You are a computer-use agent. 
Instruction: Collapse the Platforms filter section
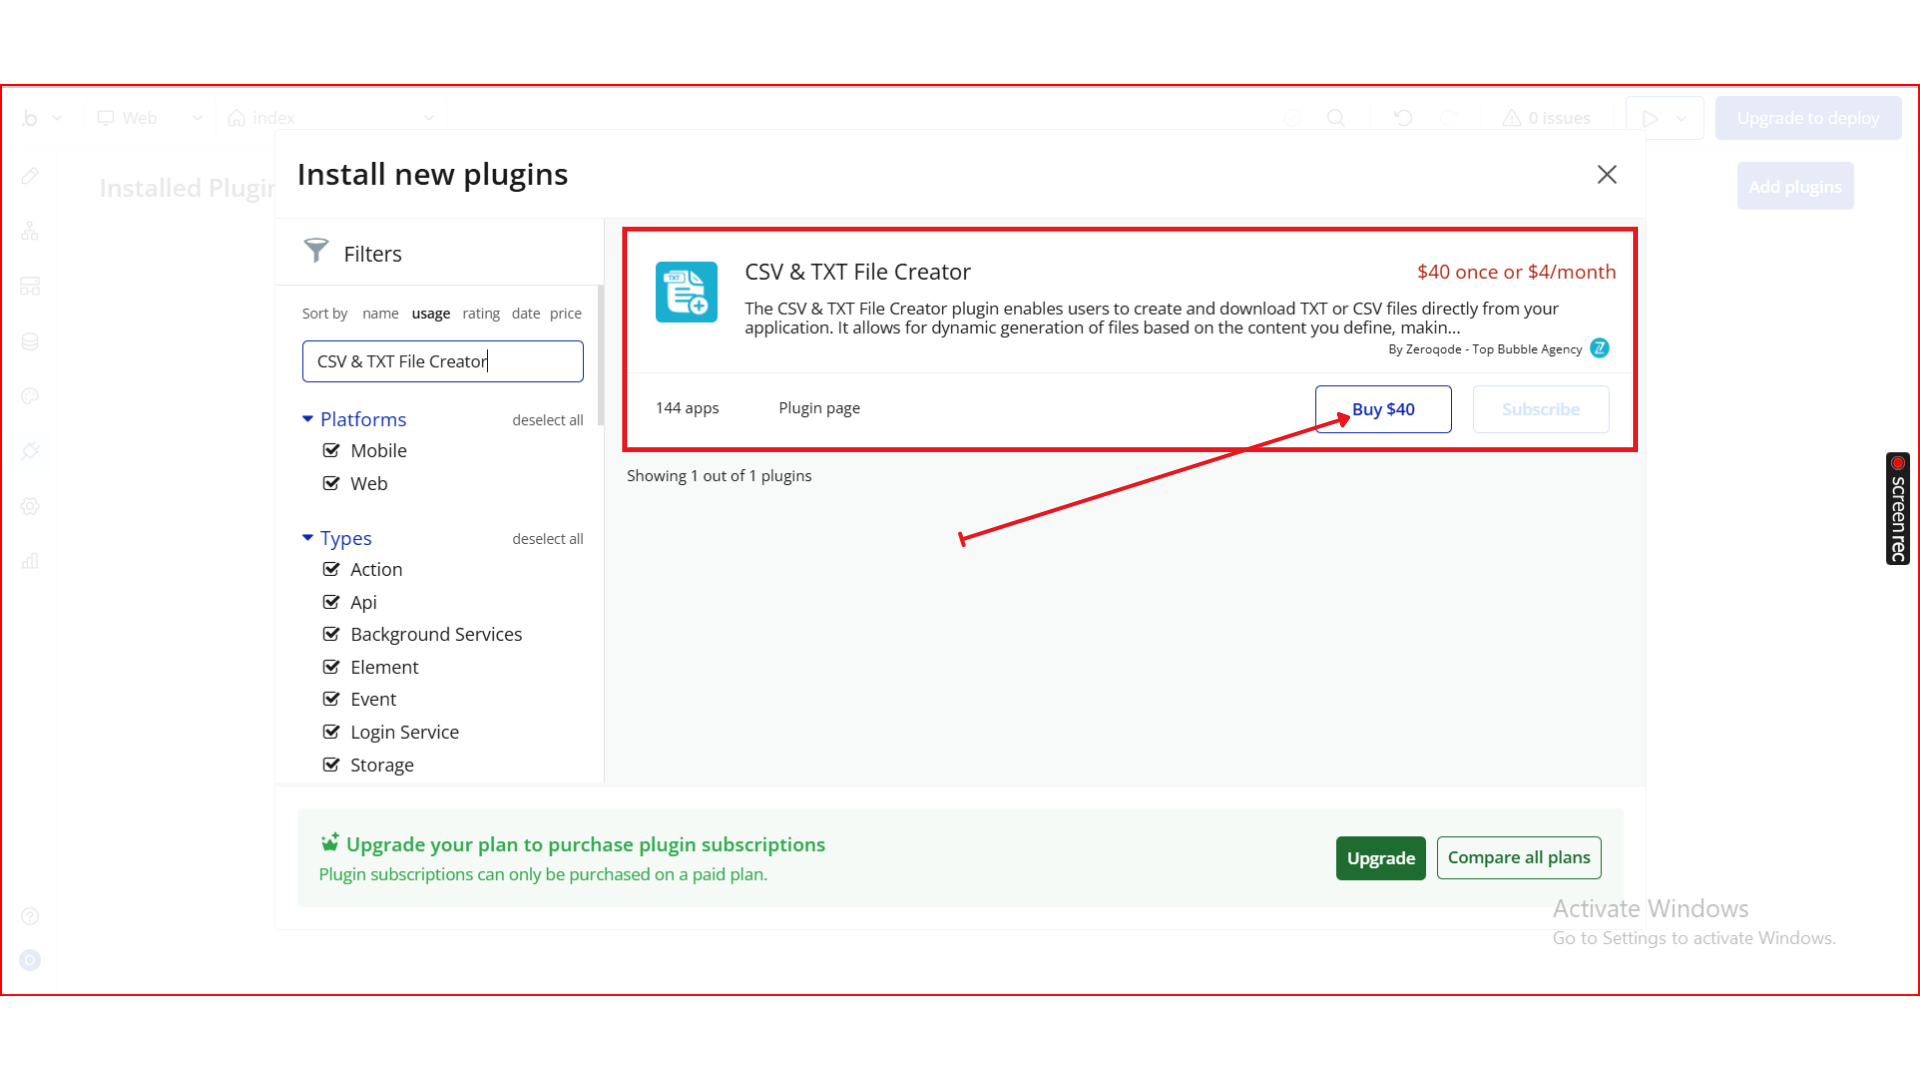click(x=308, y=419)
